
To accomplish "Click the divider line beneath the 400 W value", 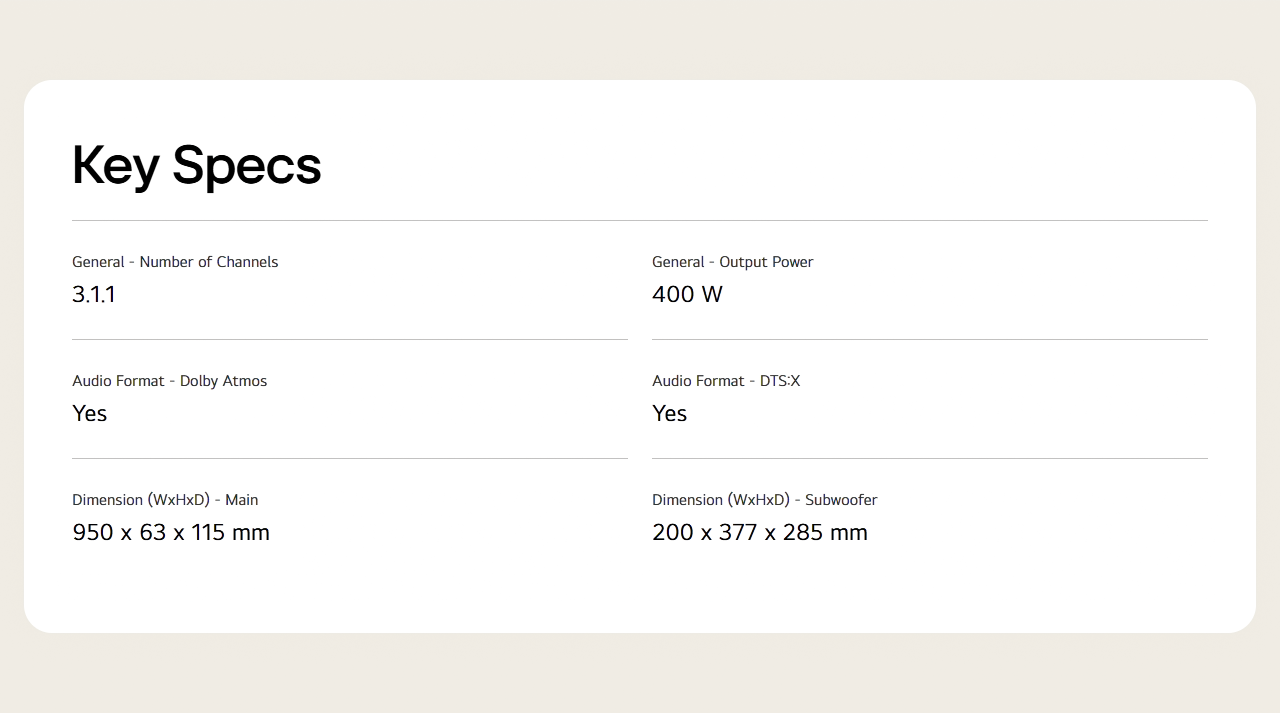I will 930,339.
